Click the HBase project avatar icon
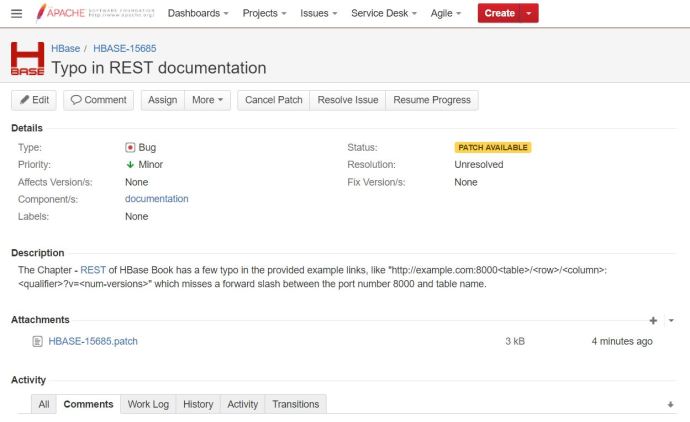 pos(27,59)
